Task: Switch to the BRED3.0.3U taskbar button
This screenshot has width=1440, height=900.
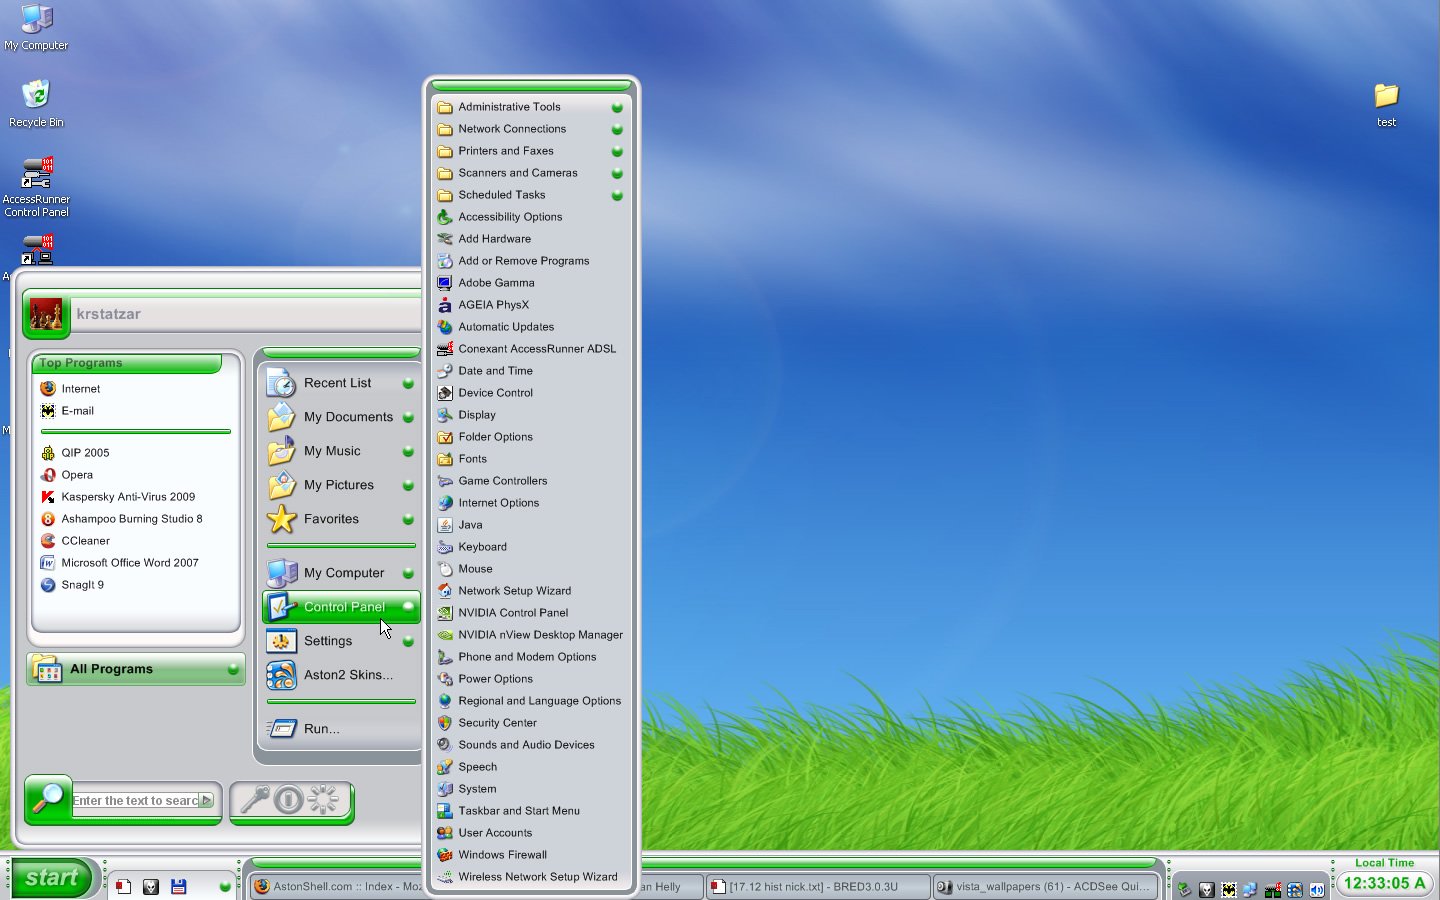Action: coord(817,886)
